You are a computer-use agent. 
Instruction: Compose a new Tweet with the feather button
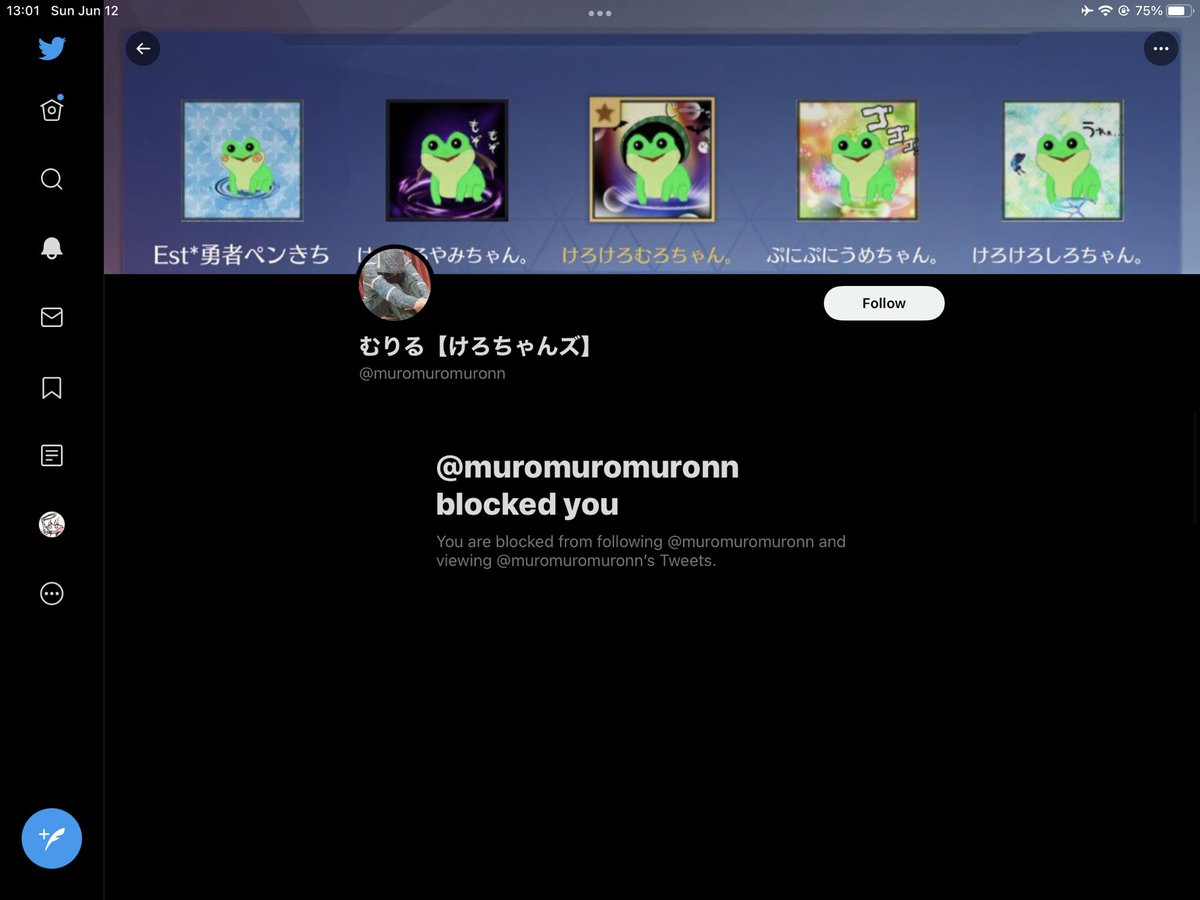(52, 838)
